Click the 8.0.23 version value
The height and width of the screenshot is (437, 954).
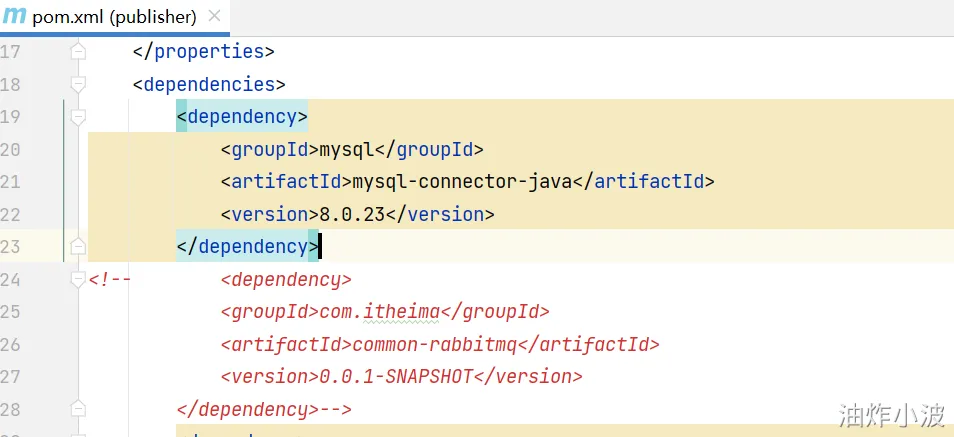point(350,215)
